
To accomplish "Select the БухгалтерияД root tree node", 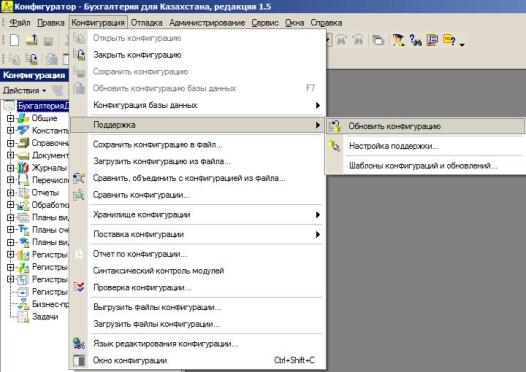I will click(43, 106).
